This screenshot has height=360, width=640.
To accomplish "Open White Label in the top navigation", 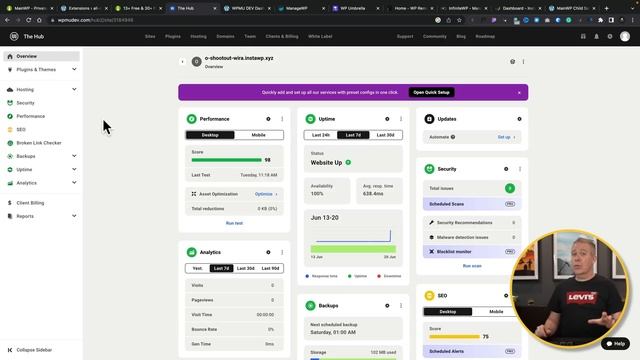I will [x=320, y=36].
